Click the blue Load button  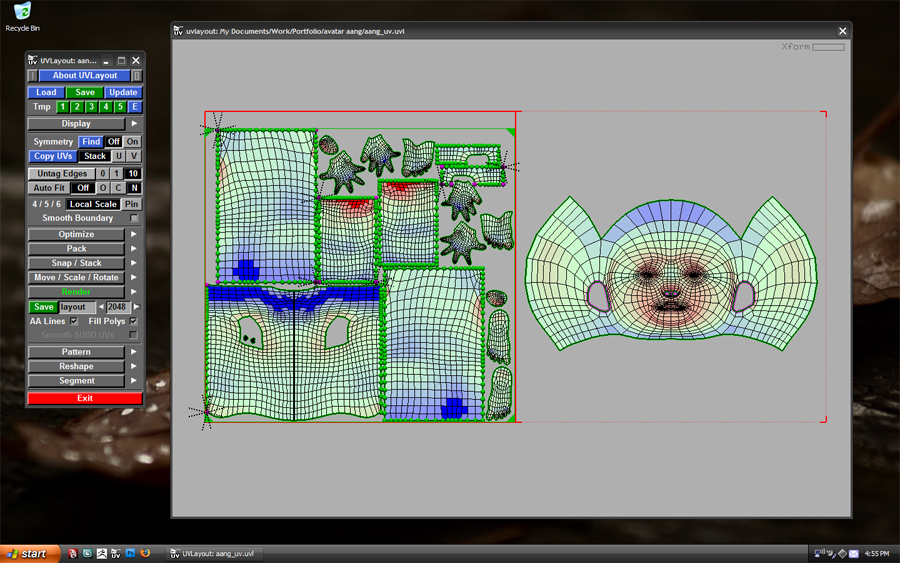coord(46,92)
